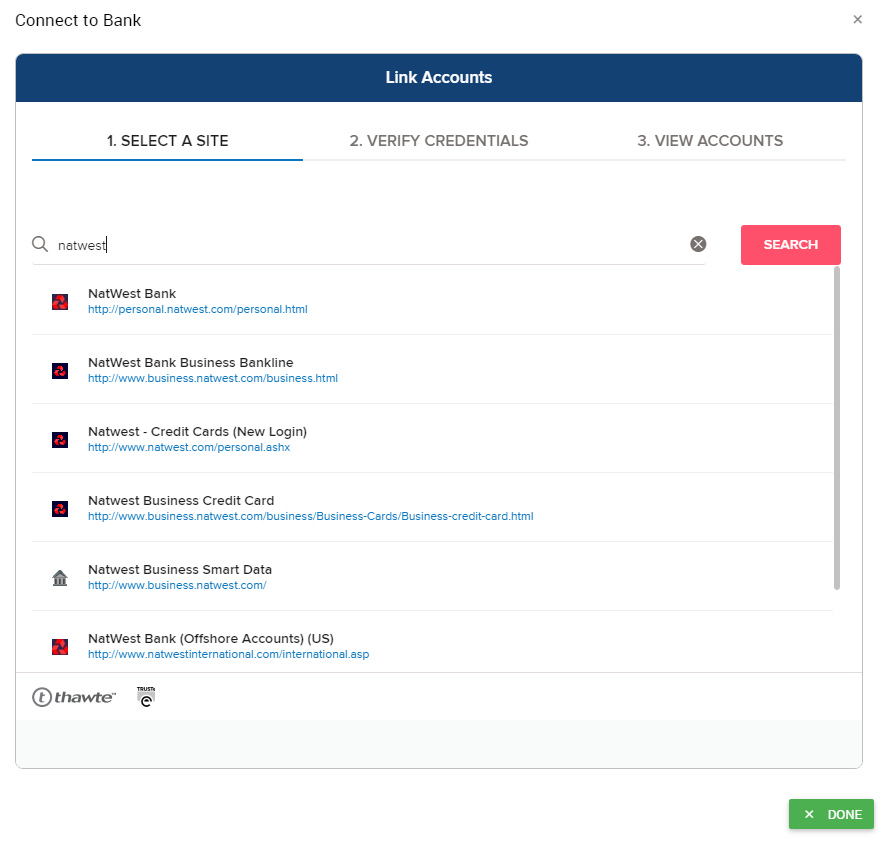Click the green Done button

831,814
